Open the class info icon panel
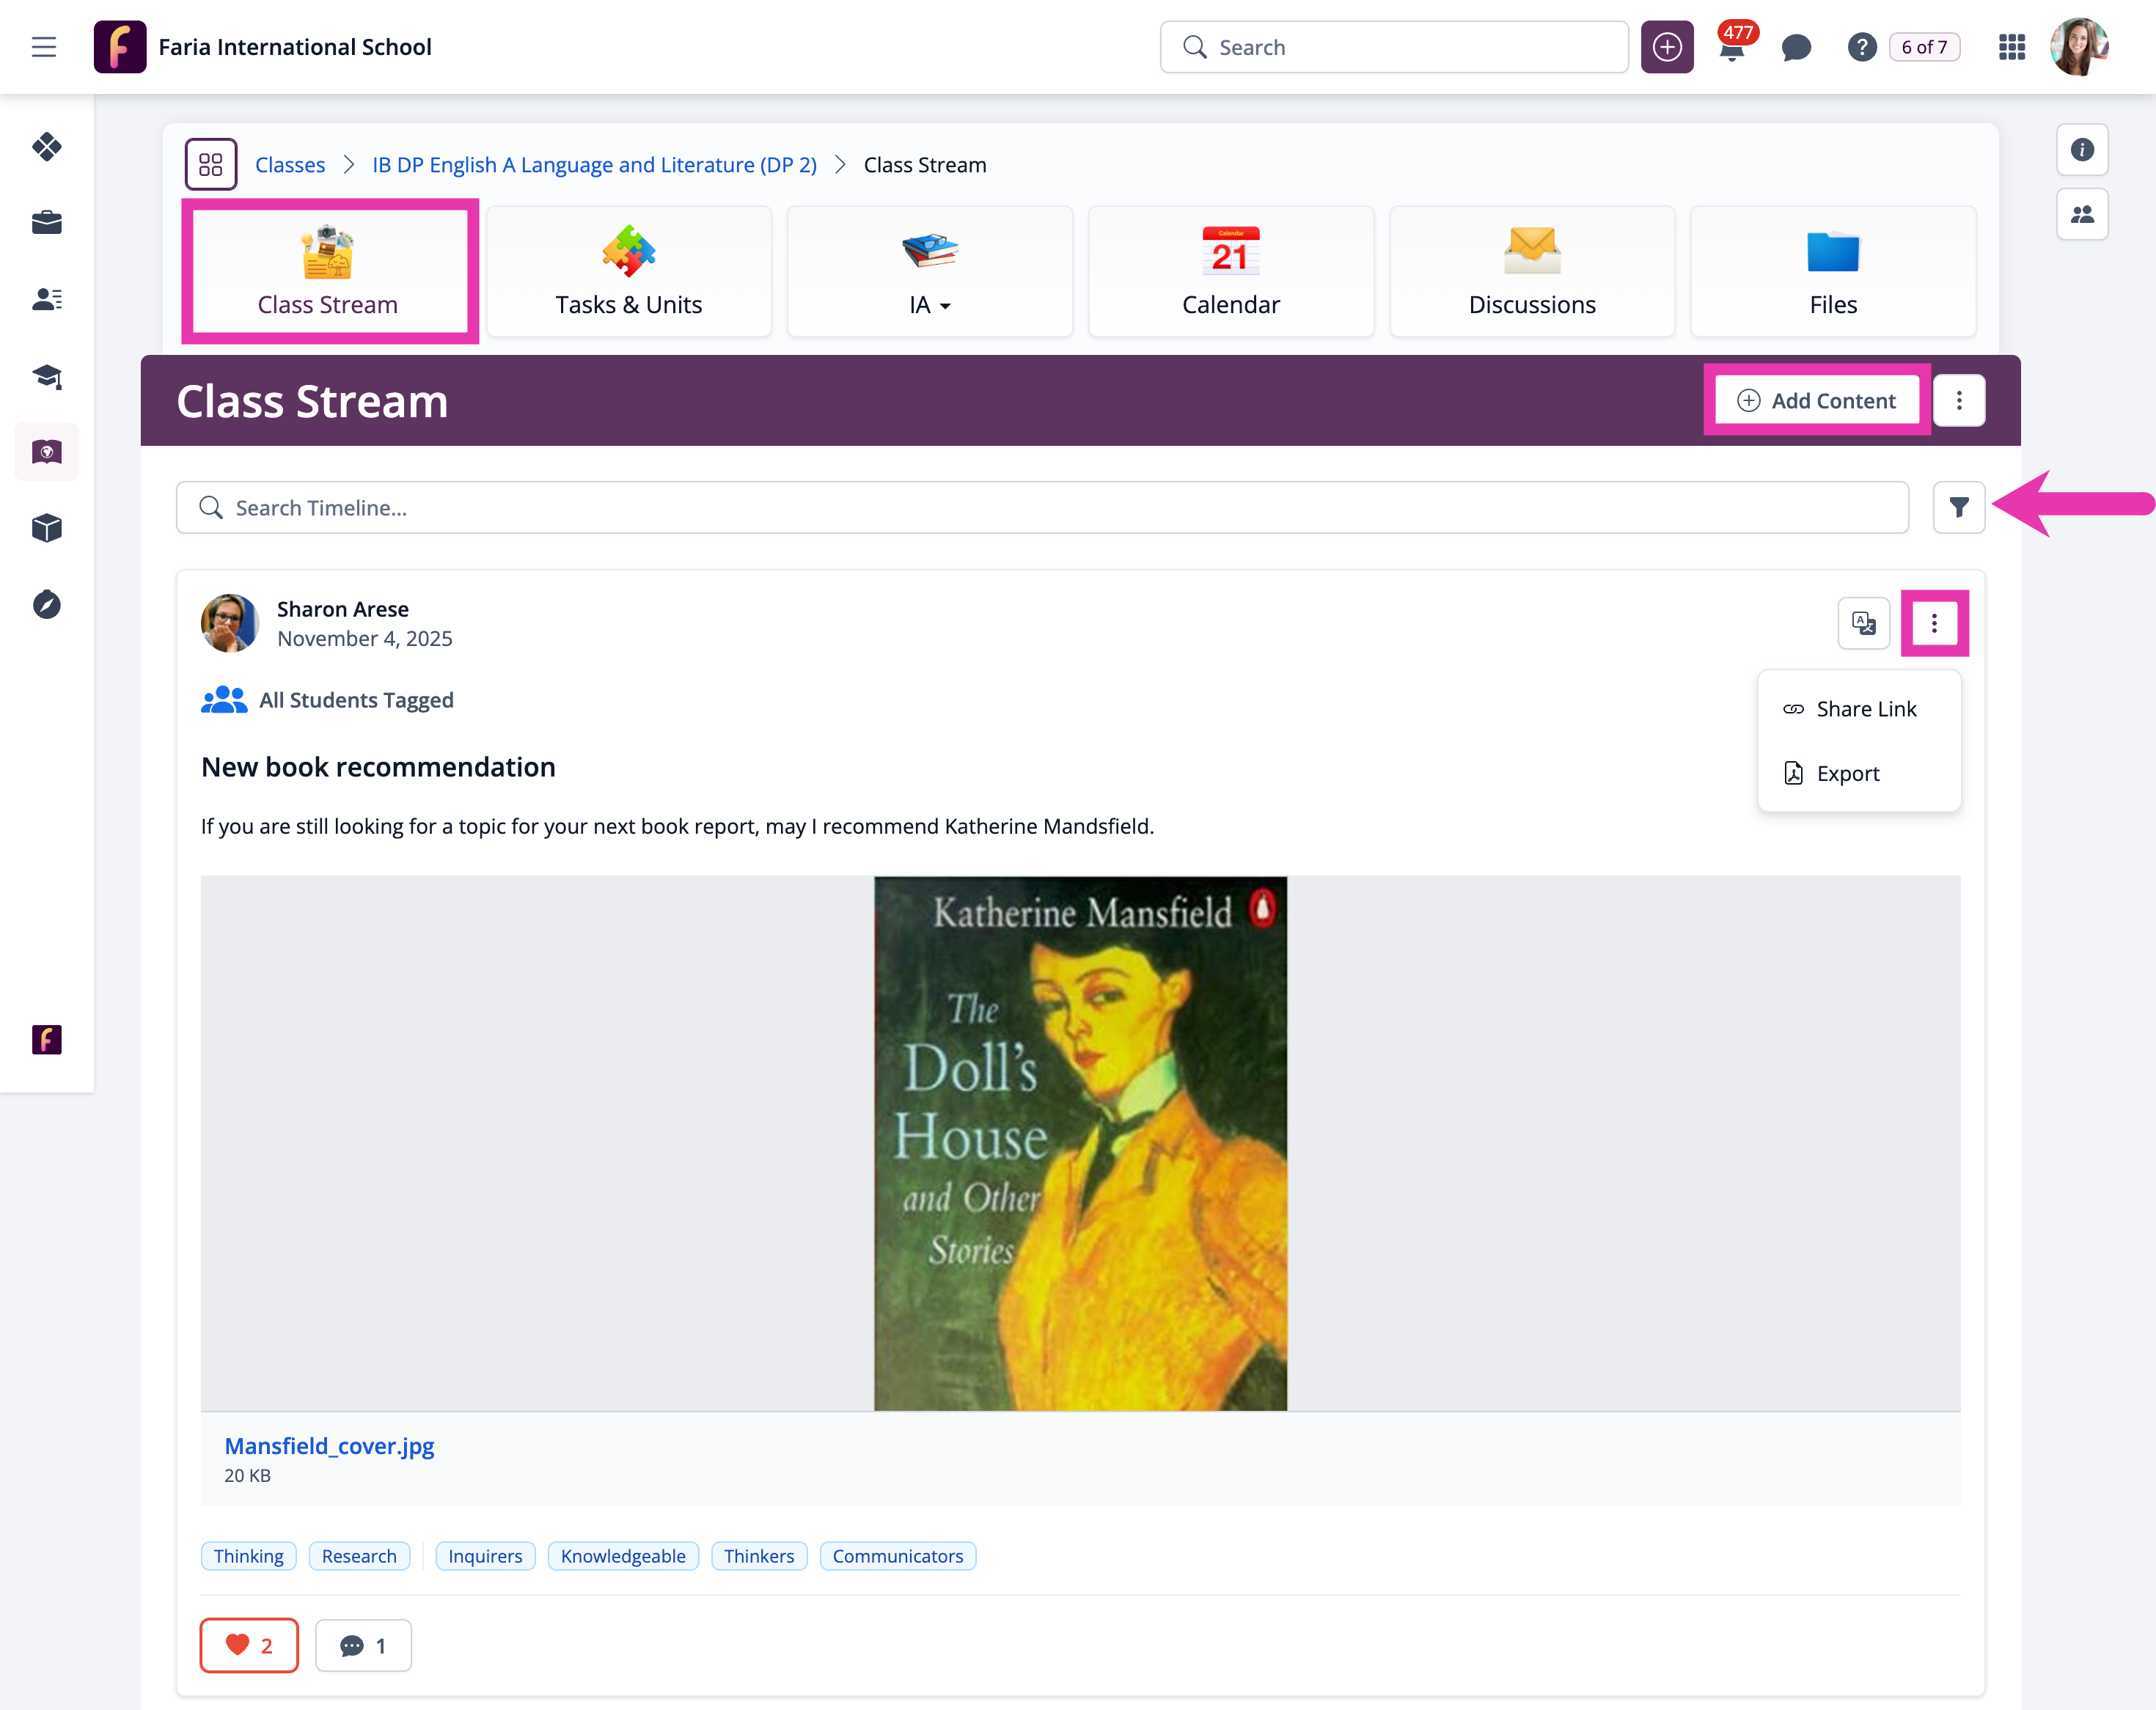 tap(2082, 150)
